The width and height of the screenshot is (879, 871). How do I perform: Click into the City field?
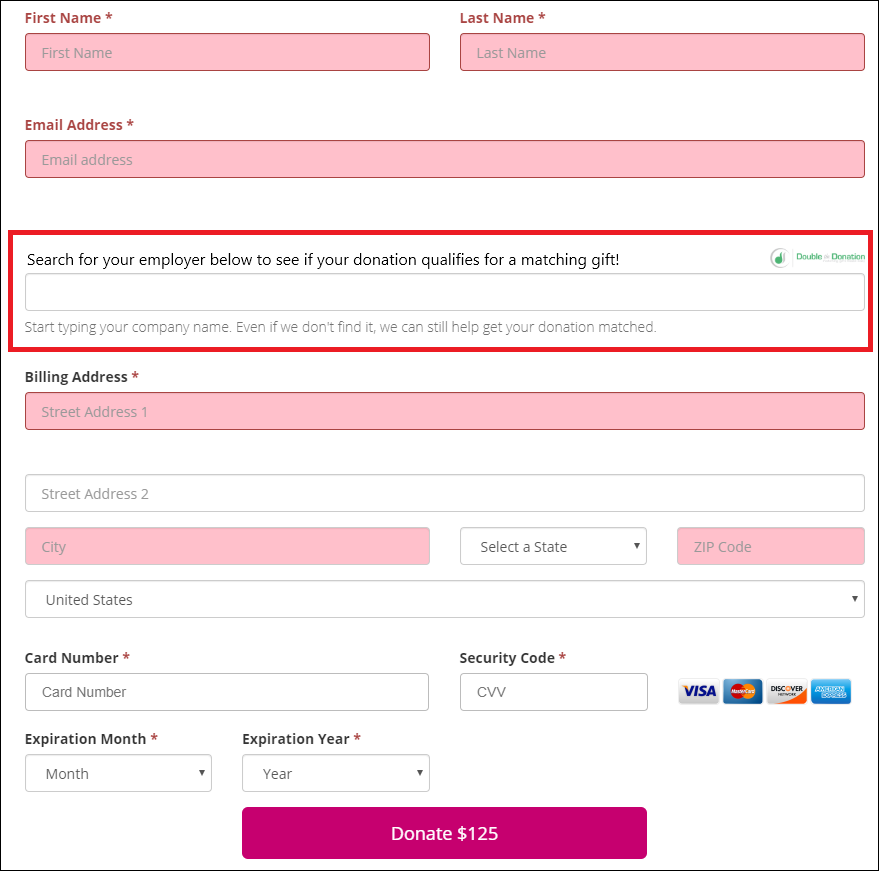point(227,547)
